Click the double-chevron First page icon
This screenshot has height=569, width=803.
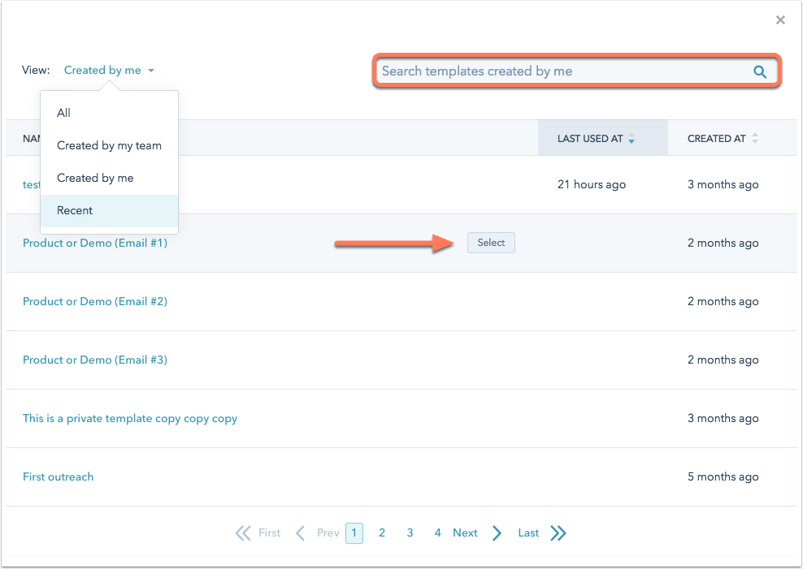(243, 533)
